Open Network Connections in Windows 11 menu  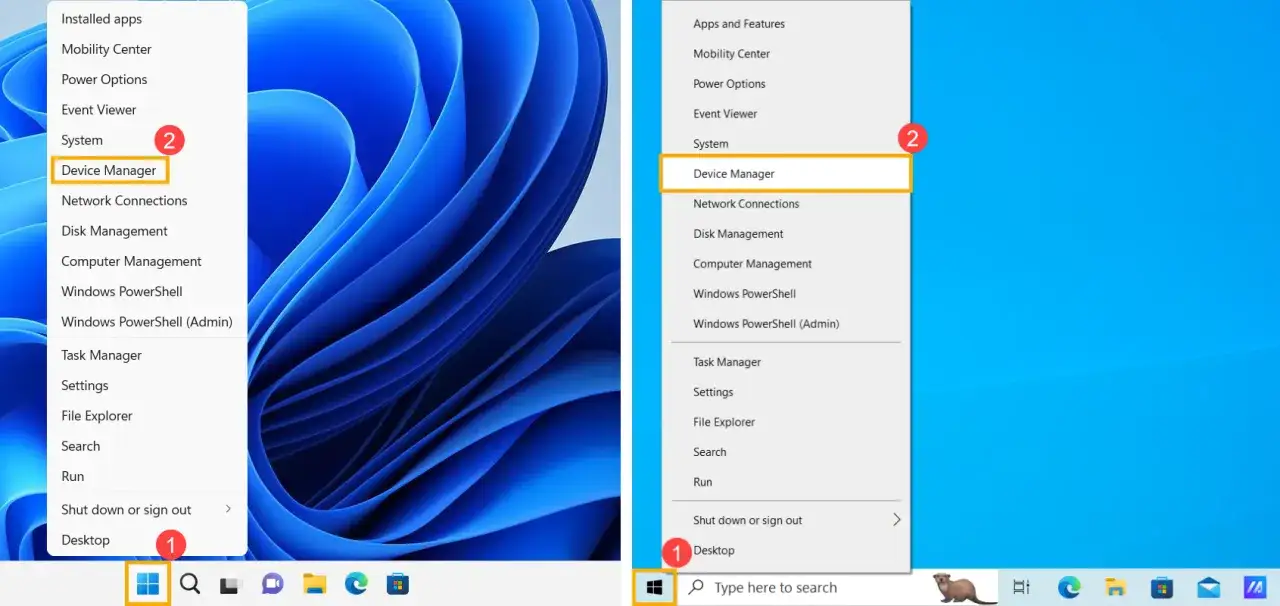click(147, 200)
